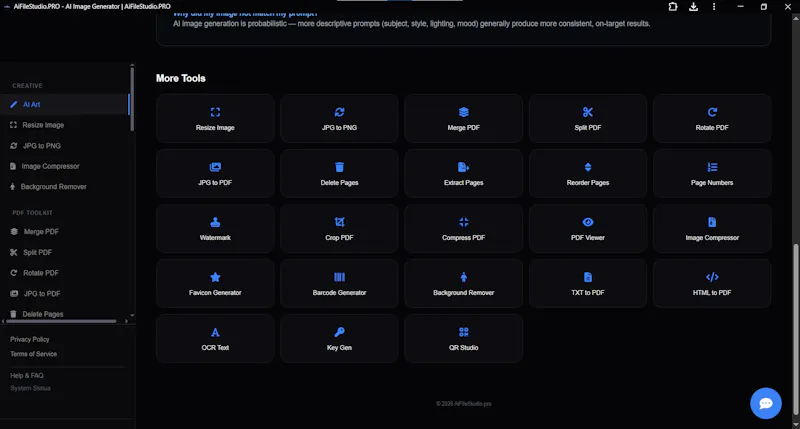Image resolution: width=800 pixels, height=429 pixels.
Task: Select Image Compressor in the sidebar
Action: (x=65, y=166)
